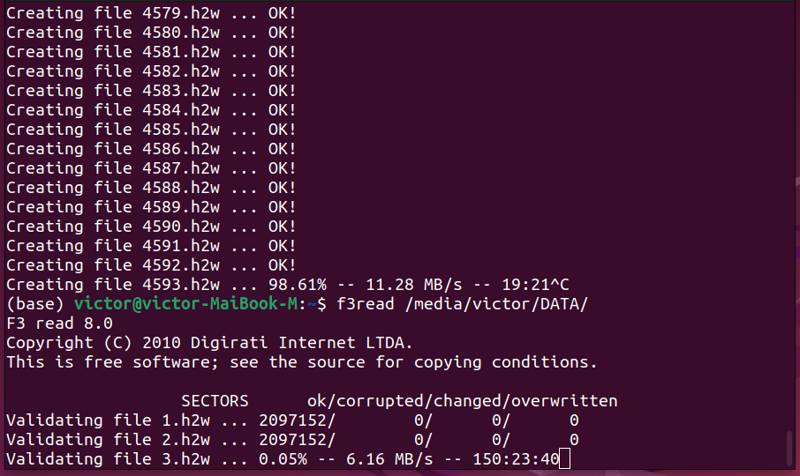The image size is (800, 476).
Task: Click the OK! status of file 4592.h2w
Action: click(x=282, y=265)
